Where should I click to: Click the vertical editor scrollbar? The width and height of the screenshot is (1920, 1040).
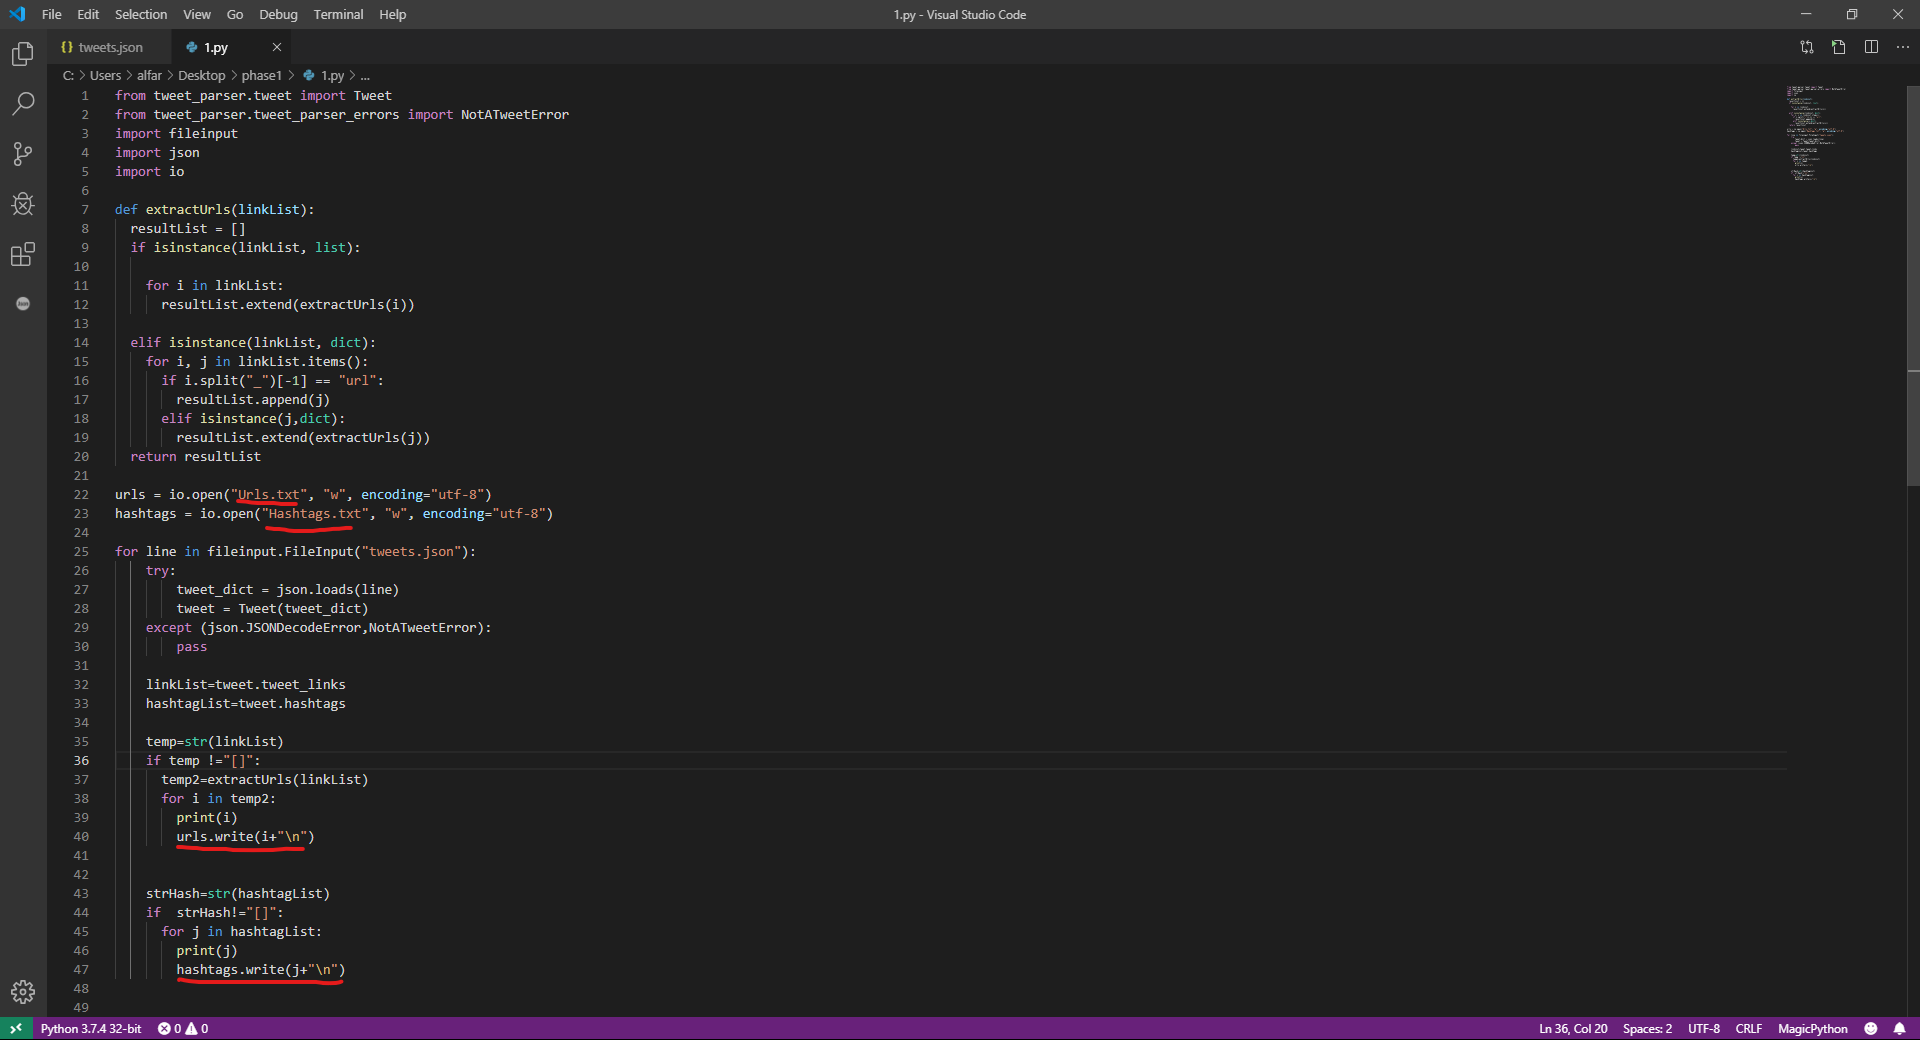point(1913,285)
